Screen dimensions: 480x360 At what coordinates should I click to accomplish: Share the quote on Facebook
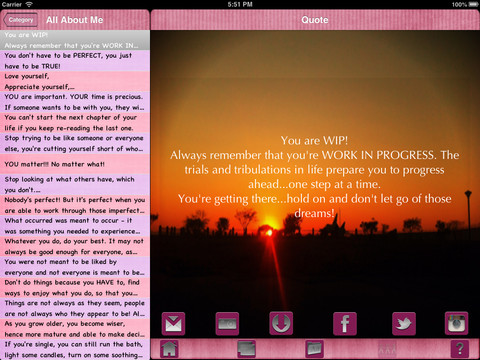345,323
